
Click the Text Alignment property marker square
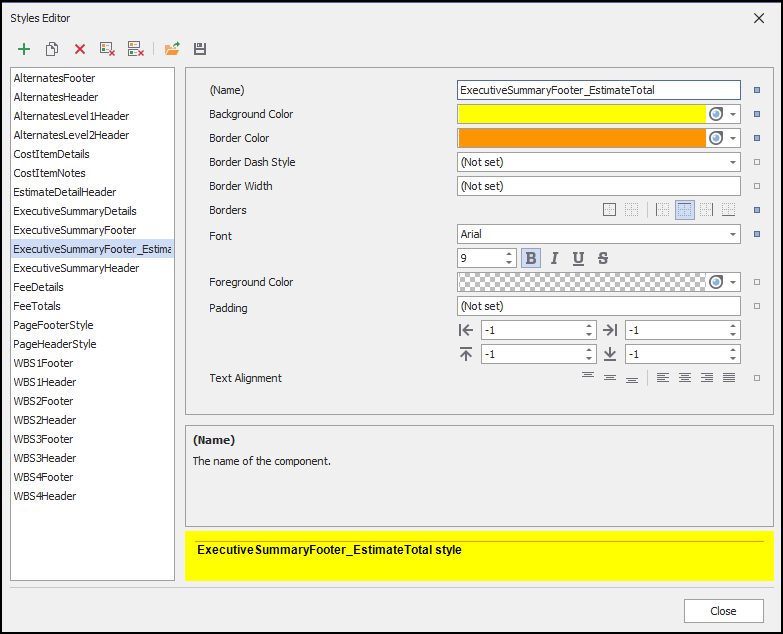(757, 378)
